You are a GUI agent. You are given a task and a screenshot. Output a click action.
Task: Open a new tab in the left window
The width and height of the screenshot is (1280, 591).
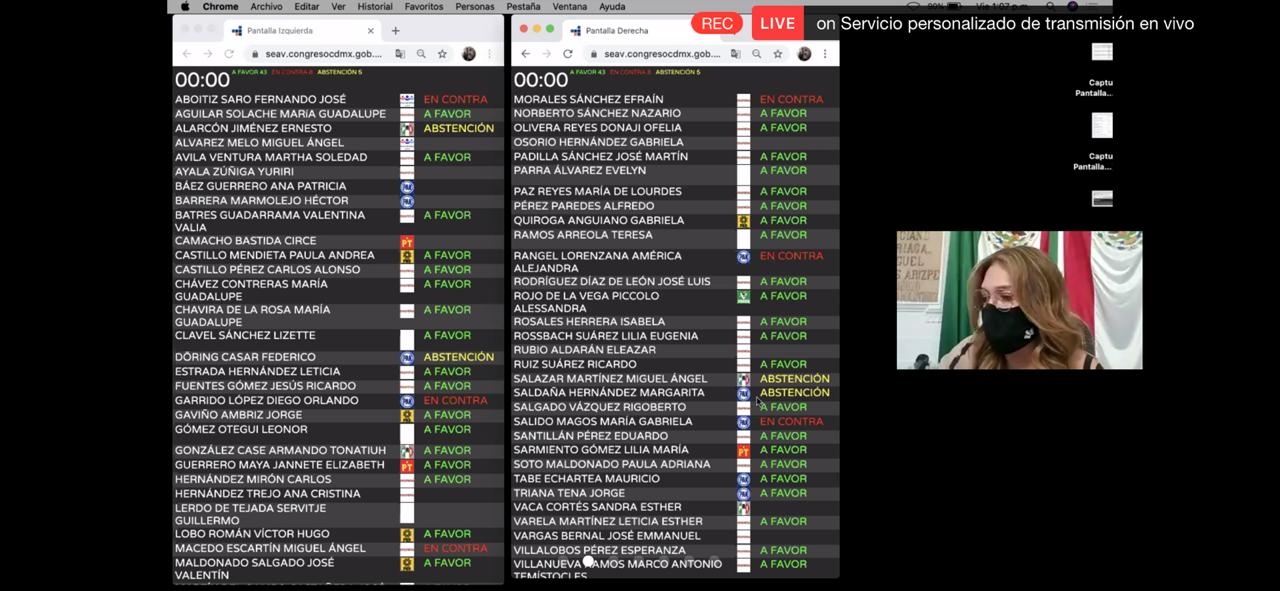tap(395, 31)
